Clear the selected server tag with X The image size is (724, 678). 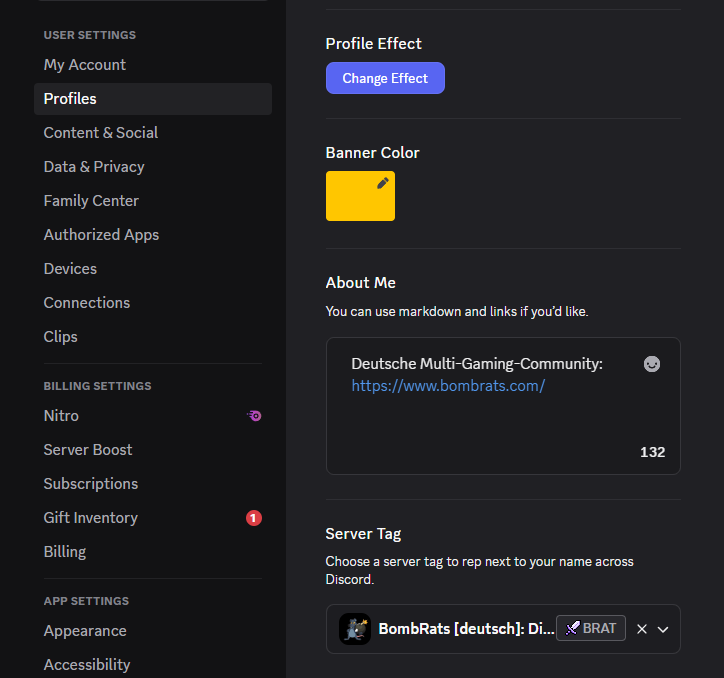click(x=642, y=629)
